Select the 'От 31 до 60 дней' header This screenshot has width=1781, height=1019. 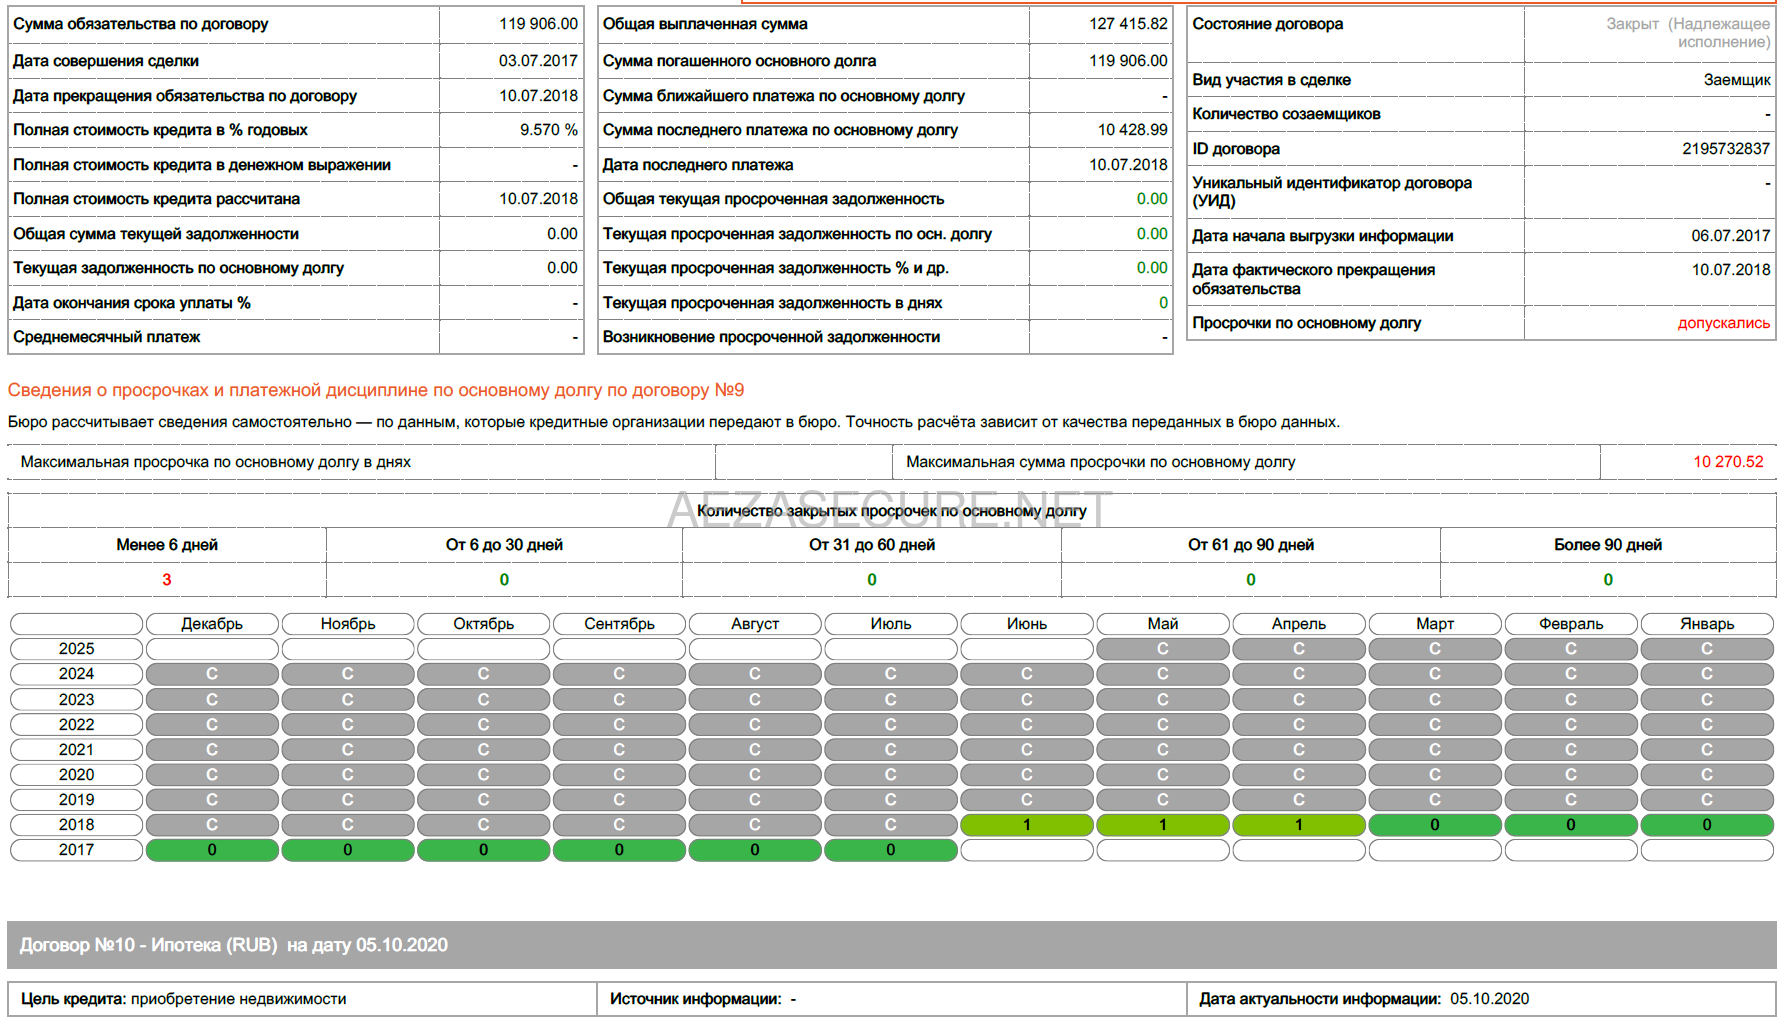coord(872,545)
